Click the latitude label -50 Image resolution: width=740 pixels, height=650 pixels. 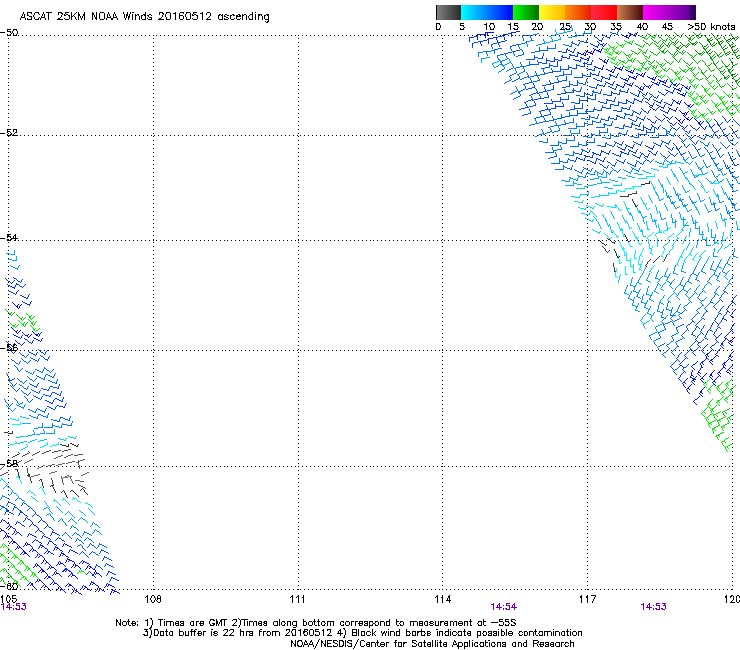click(x=9, y=33)
